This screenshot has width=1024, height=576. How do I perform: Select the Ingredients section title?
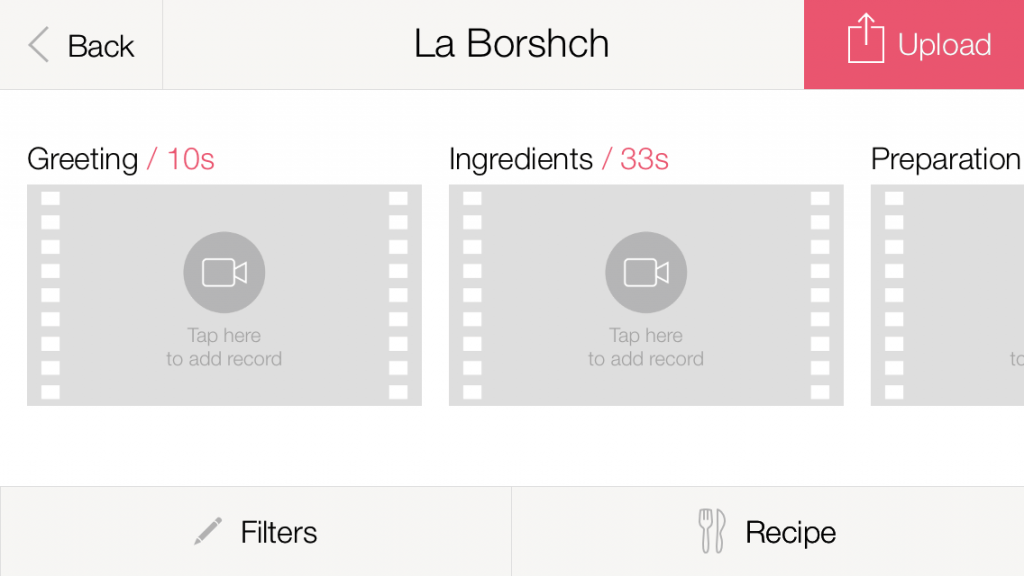click(x=520, y=159)
